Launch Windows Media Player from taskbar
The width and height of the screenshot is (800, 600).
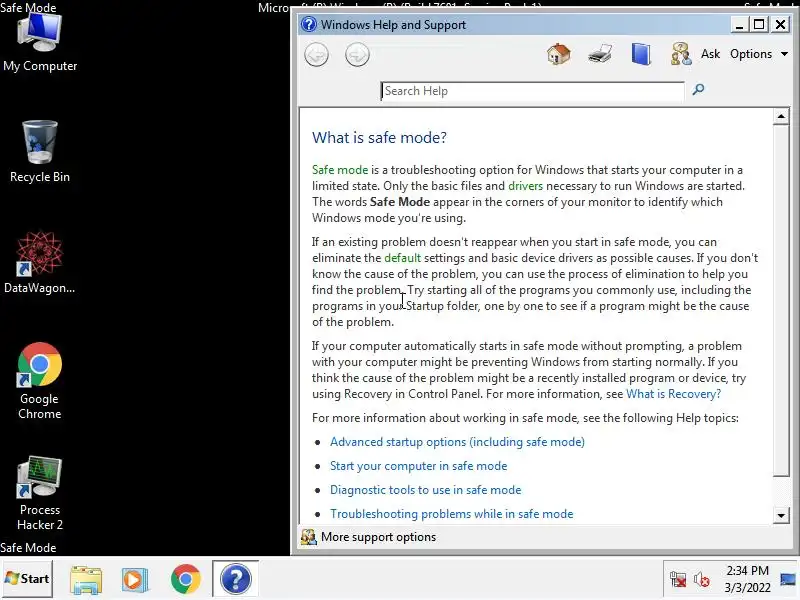[135, 580]
